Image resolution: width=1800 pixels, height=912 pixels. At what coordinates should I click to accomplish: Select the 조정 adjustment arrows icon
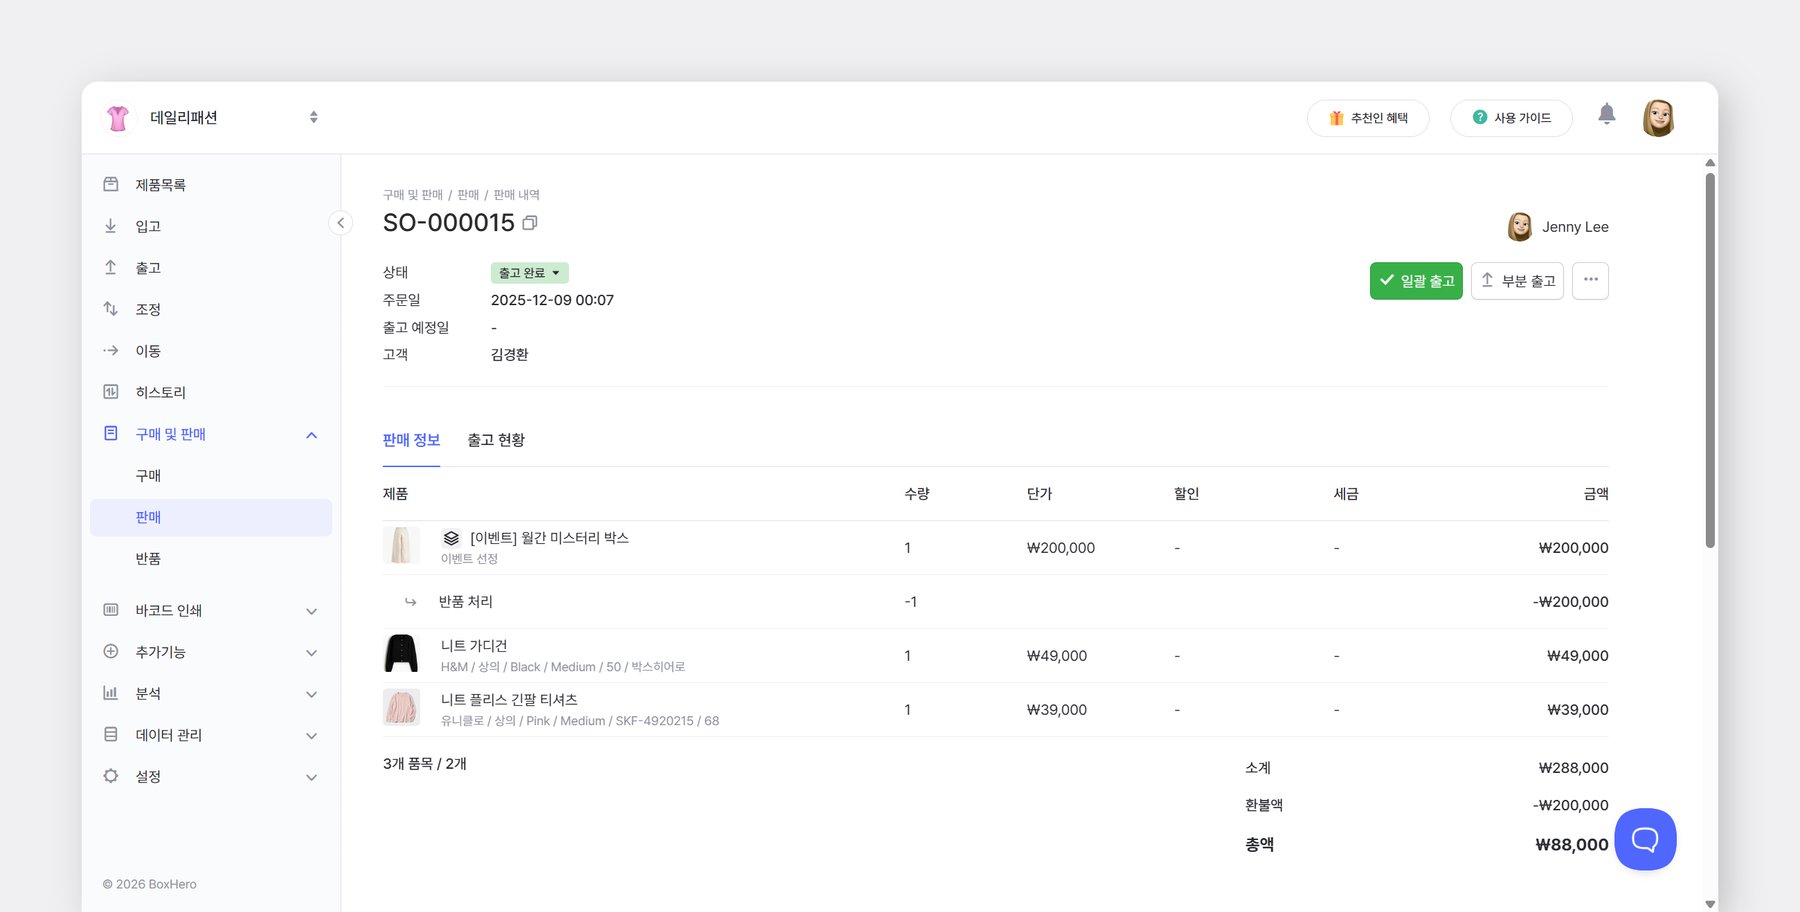tap(111, 309)
